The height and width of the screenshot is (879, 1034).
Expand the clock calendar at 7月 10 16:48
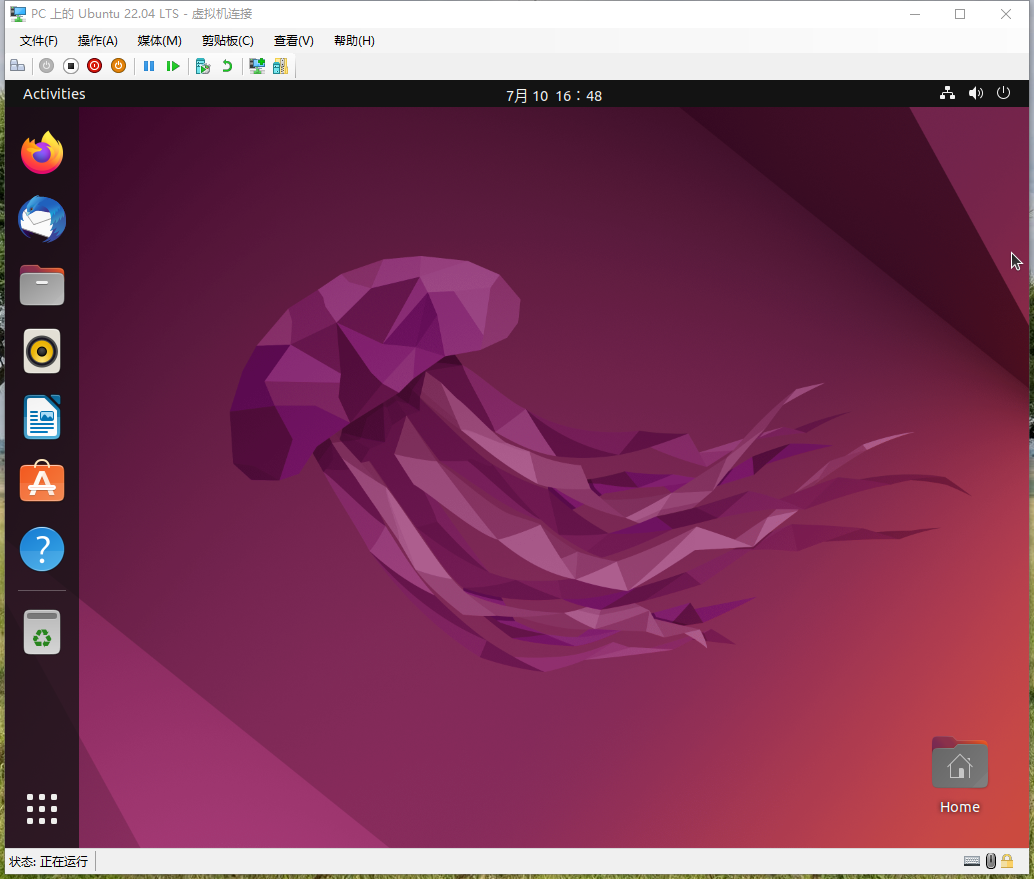tap(554, 96)
